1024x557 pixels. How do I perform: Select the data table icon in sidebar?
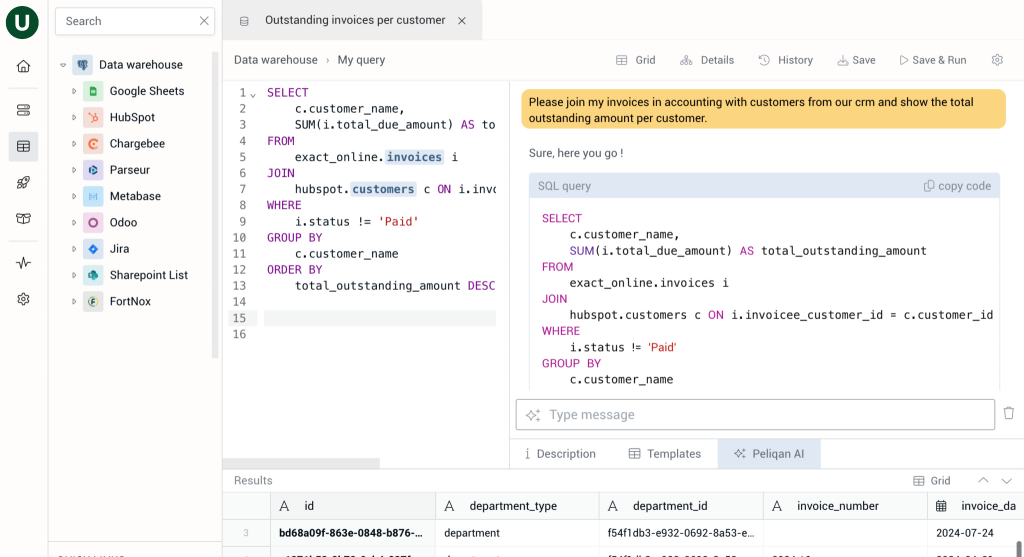[x=24, y=146]
